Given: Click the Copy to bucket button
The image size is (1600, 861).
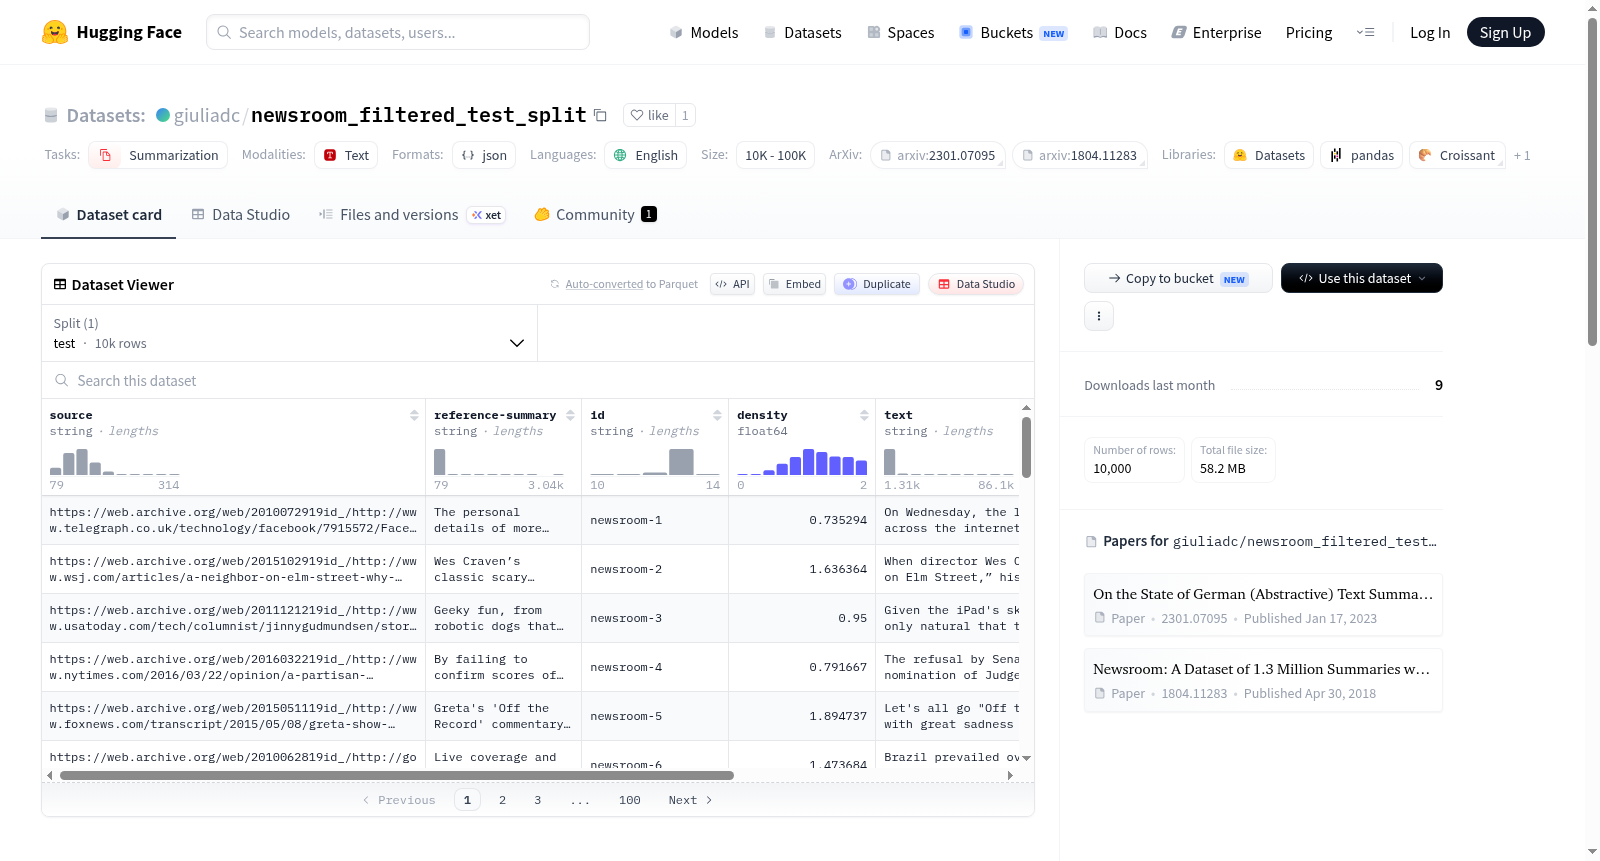Looking at the screenshot, I should point(1178,278).
